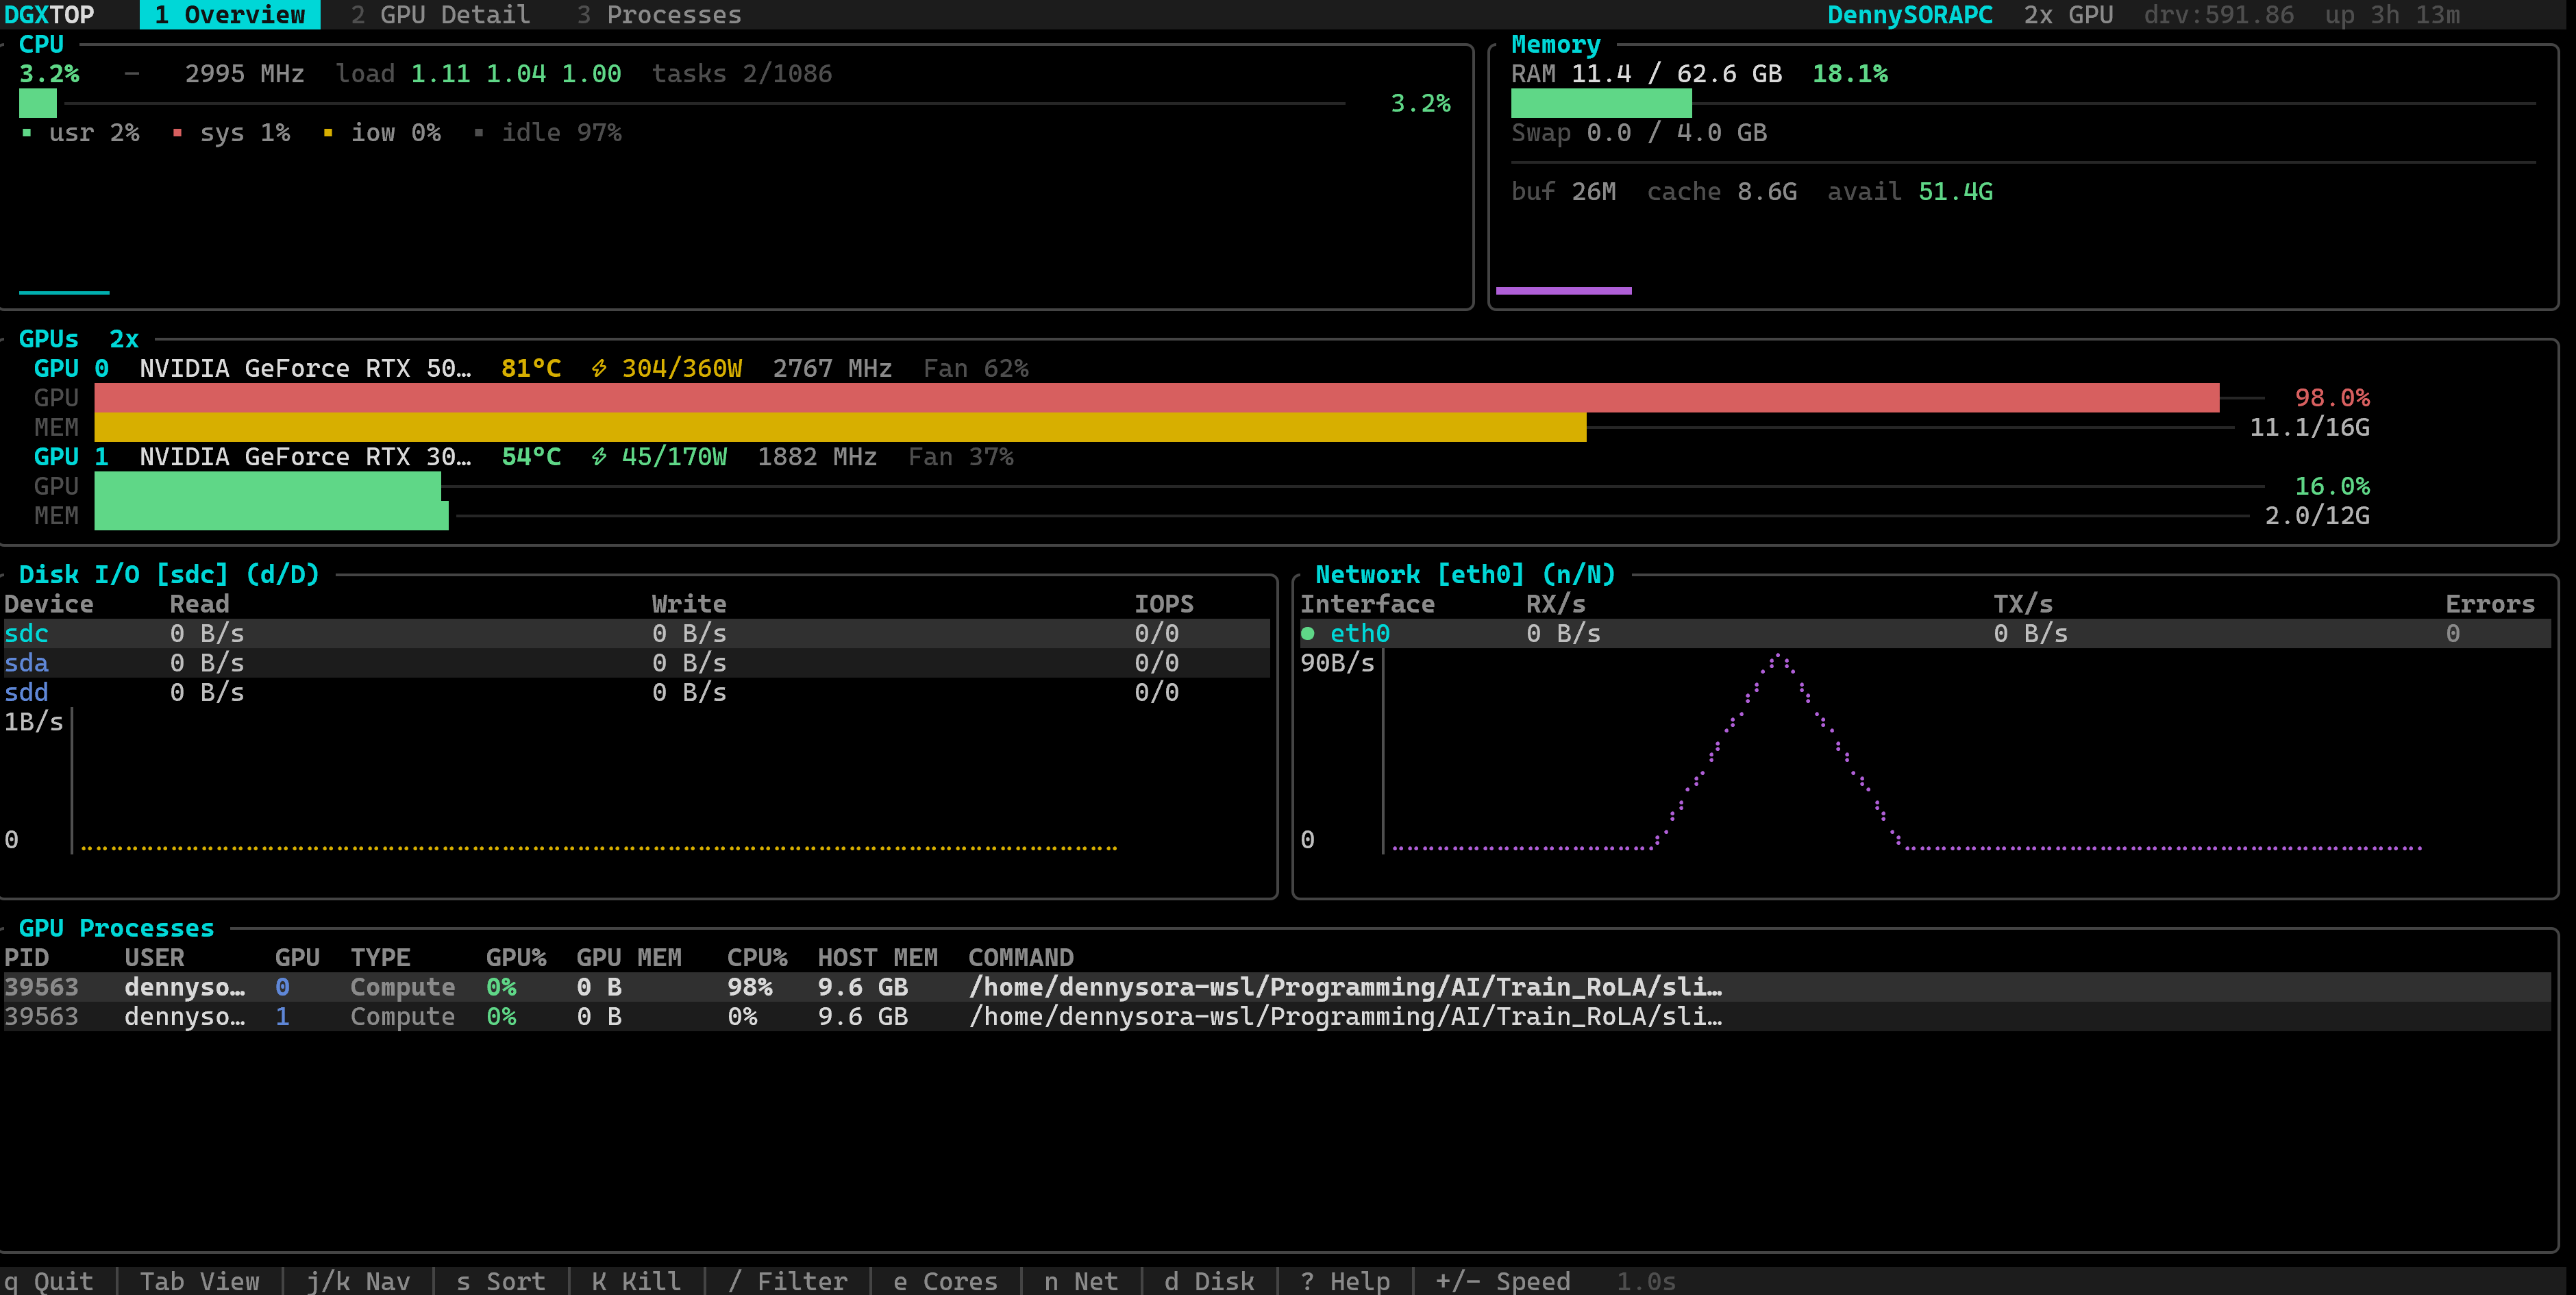Click the GPU% column header
Screen dimensions: 2576x1295
point(516,958)
